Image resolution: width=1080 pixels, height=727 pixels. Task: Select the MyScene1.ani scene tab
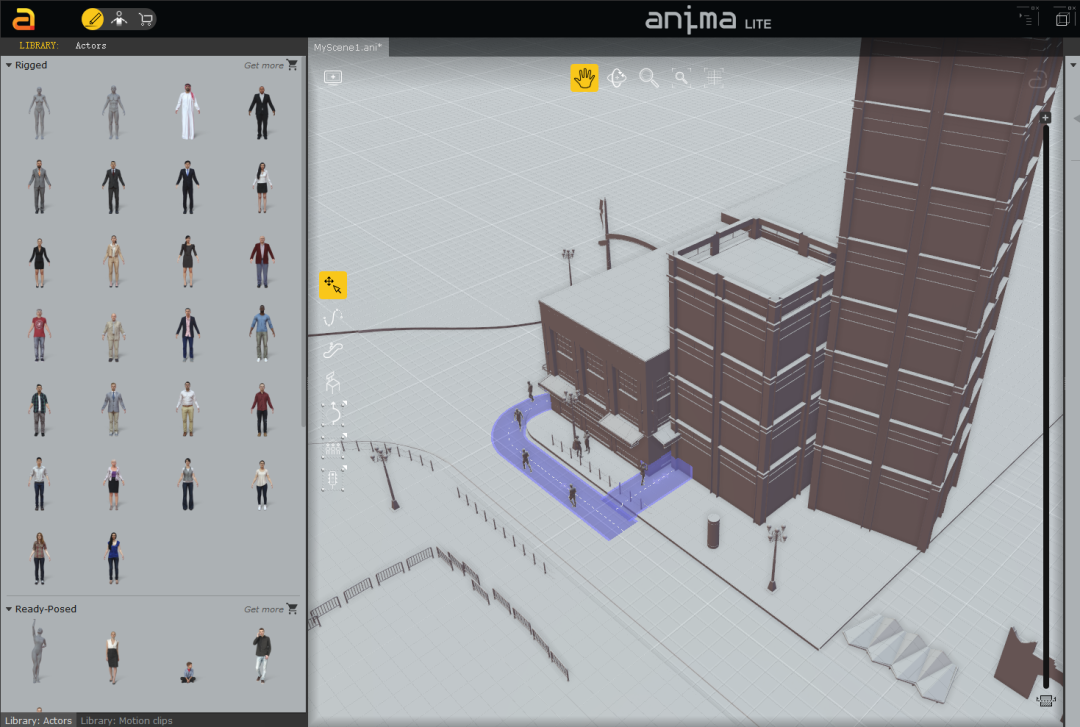pos(348,48)
